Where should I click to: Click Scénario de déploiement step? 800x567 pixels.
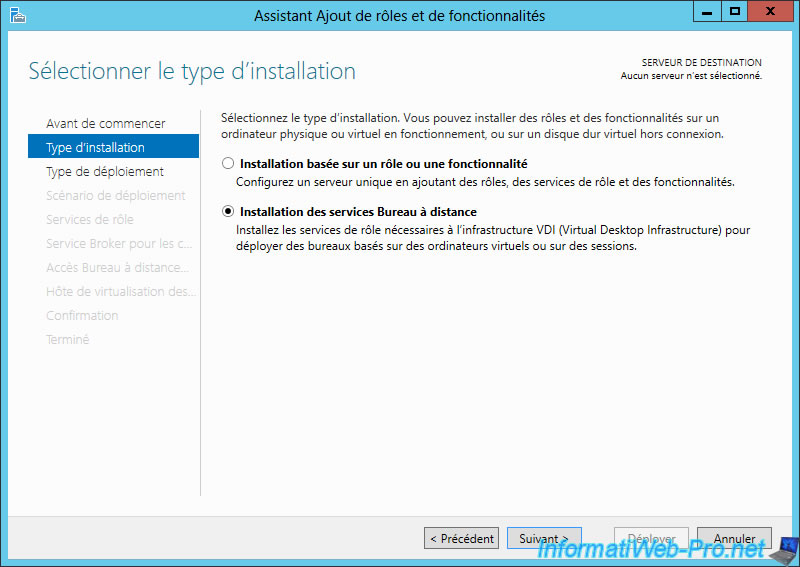(115, 195)
